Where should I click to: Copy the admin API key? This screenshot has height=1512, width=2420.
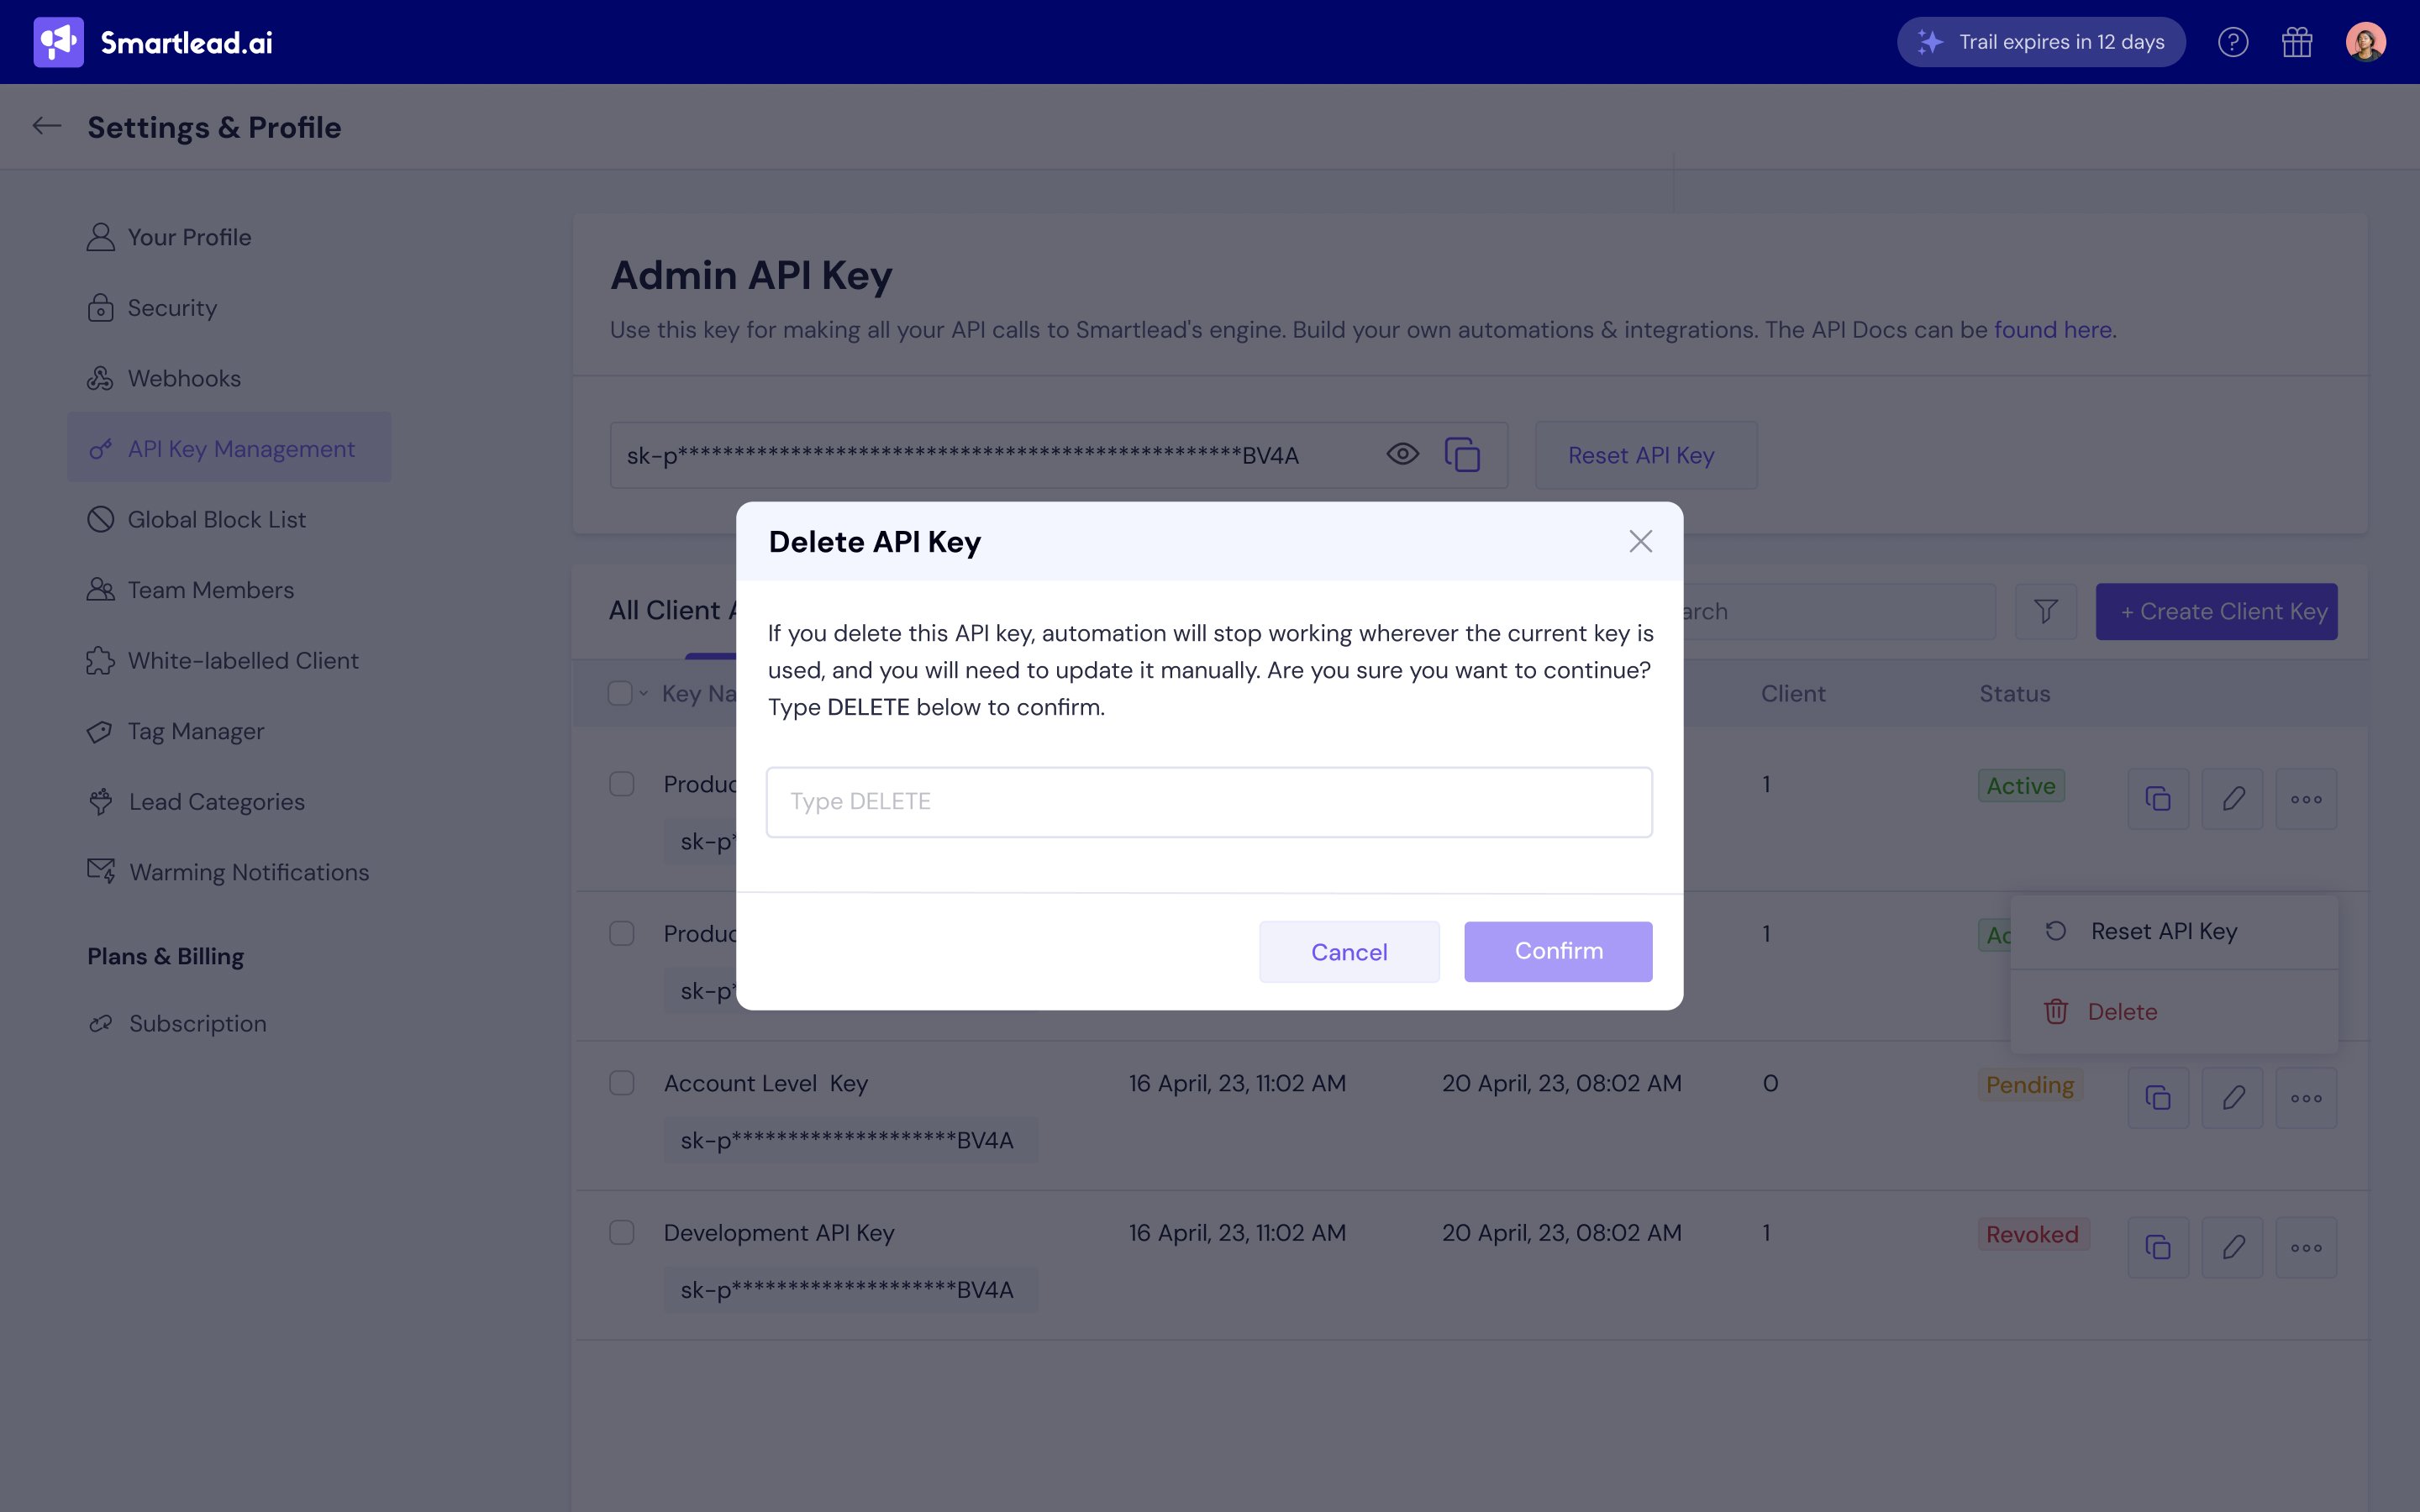click(1462, 455)
